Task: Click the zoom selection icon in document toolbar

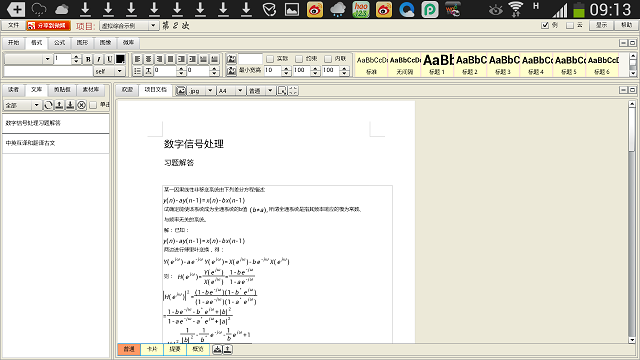Action: 282,91
